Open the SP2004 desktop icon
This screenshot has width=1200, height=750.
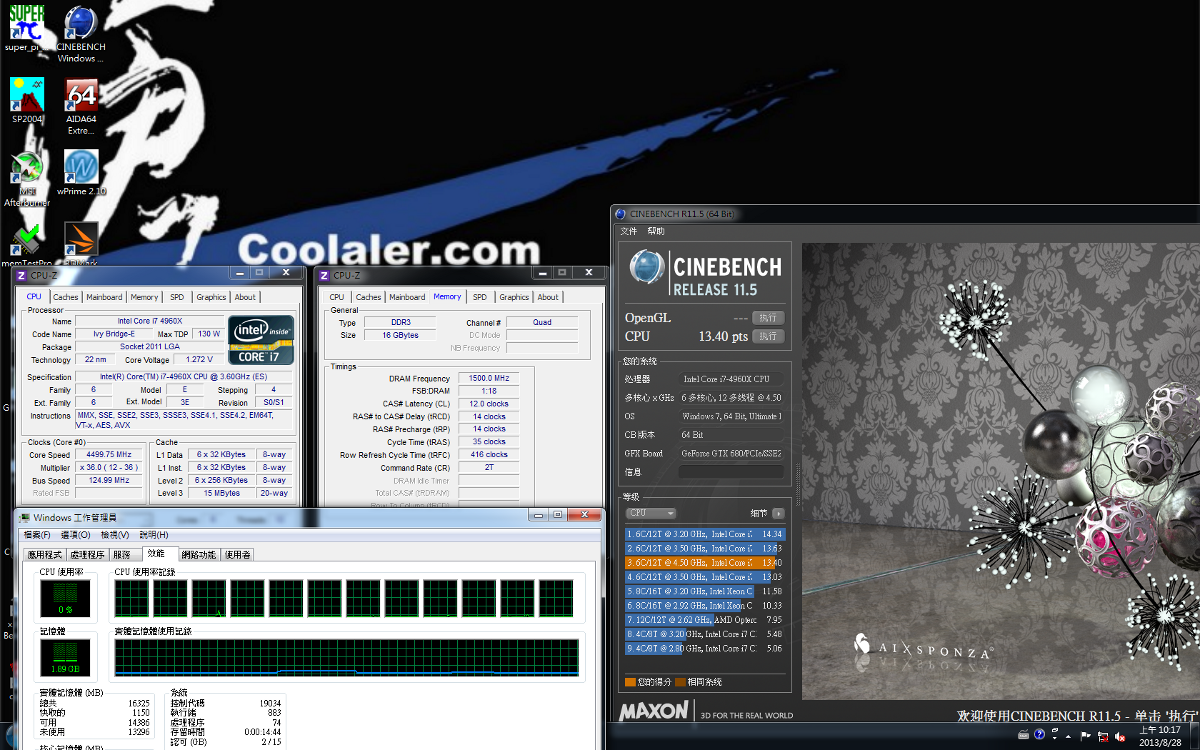pos(27,100)
